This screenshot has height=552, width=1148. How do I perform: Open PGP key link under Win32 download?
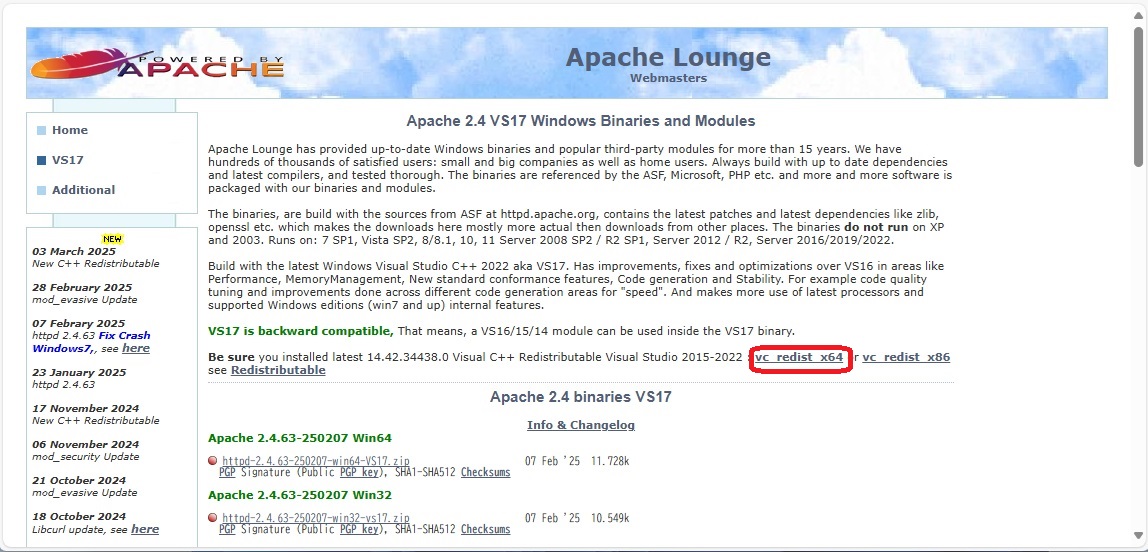pyautogui.click(x=361, y=529)
